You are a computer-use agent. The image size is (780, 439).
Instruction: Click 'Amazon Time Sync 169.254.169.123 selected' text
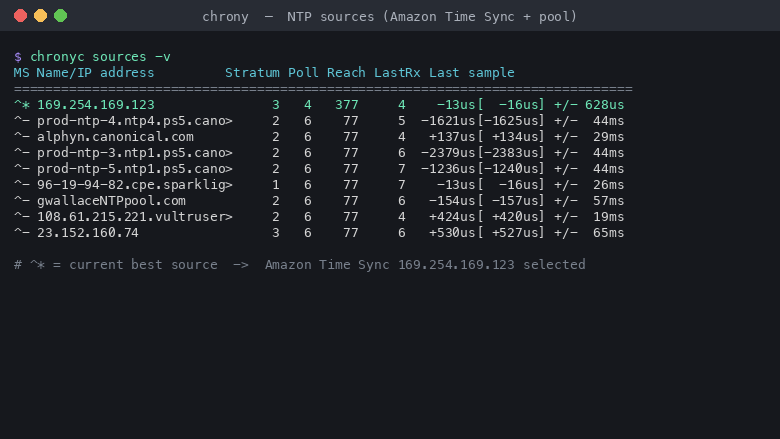point(425,264)
